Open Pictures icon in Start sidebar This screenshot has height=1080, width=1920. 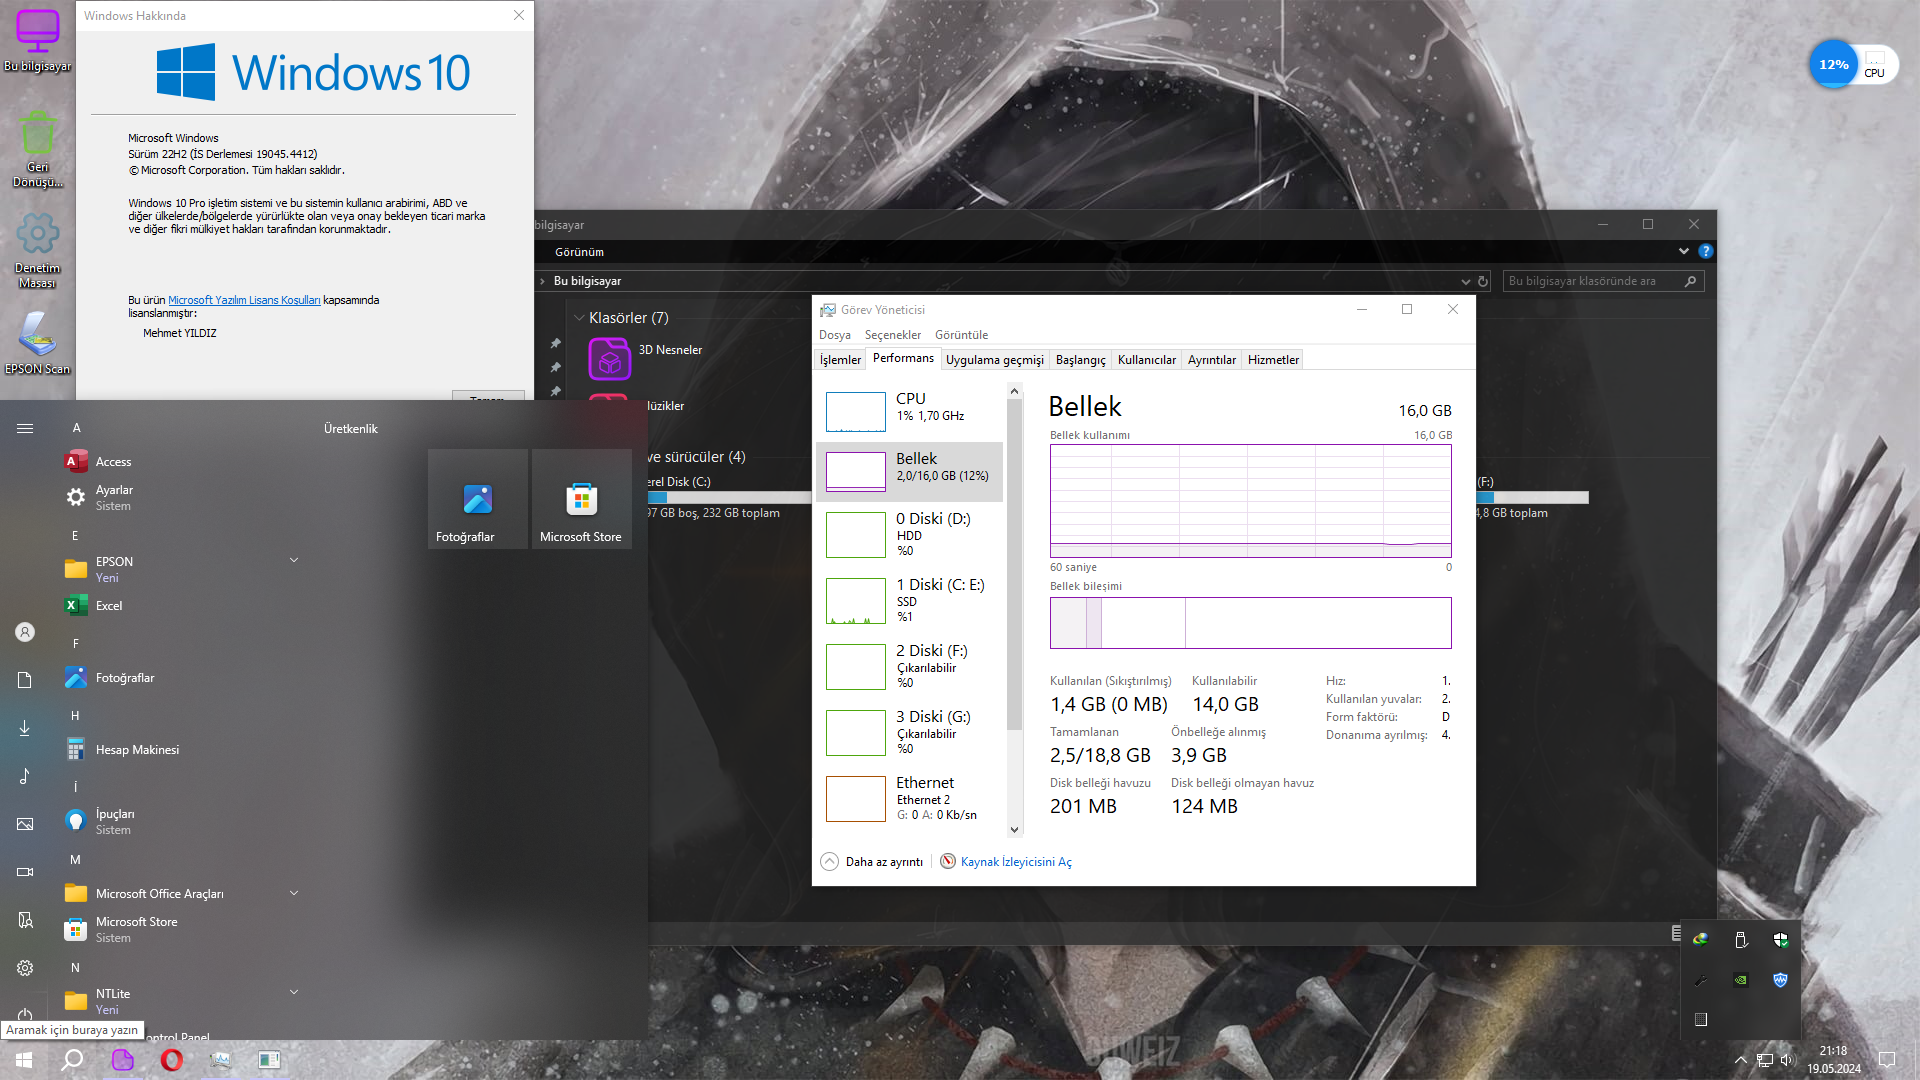(x=25, y=824)
